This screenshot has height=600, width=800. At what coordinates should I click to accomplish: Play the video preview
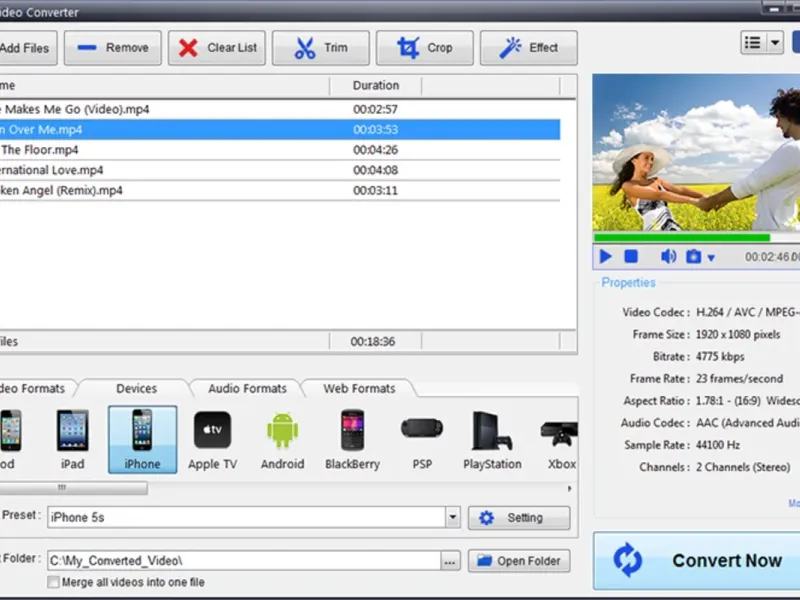coord(606,257)
